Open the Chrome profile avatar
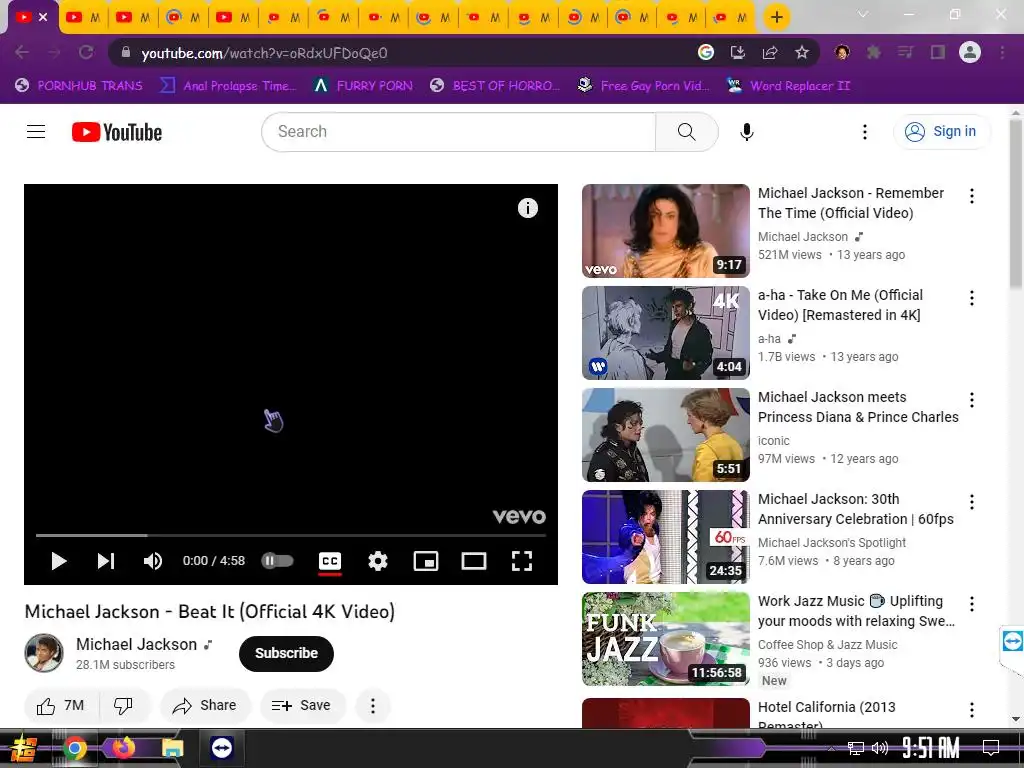1024x768 pixels. point(970,52)
